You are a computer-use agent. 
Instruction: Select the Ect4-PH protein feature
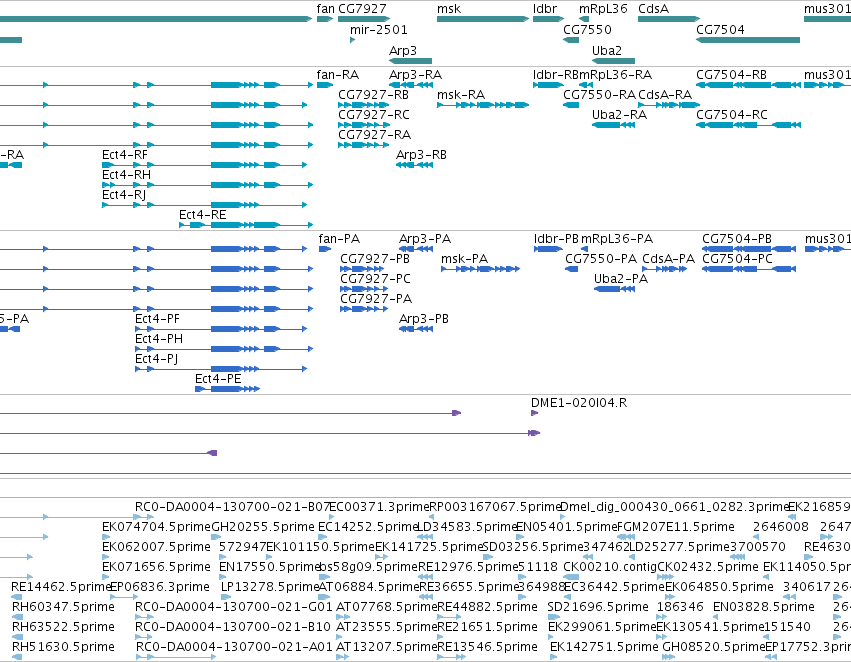point(224,349)
